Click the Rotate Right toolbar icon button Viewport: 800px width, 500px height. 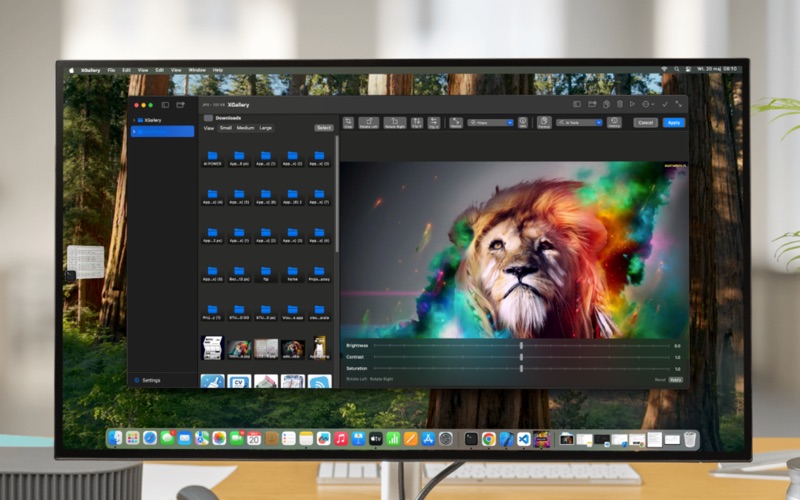point(395,122)
